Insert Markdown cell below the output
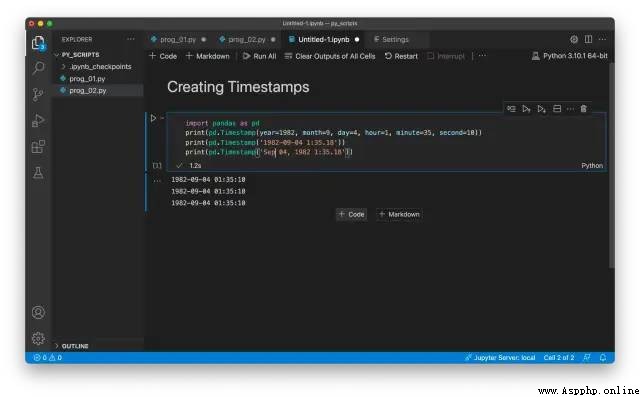Image resolution: width=640 pixels, height=397 pixels. [399, 214]
